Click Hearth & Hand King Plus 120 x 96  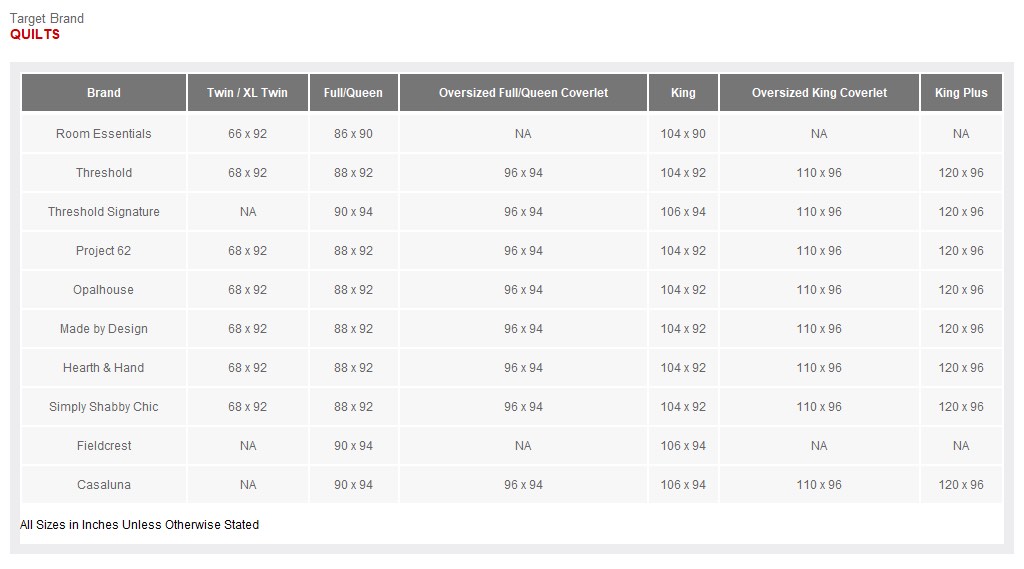click(961, 368)
